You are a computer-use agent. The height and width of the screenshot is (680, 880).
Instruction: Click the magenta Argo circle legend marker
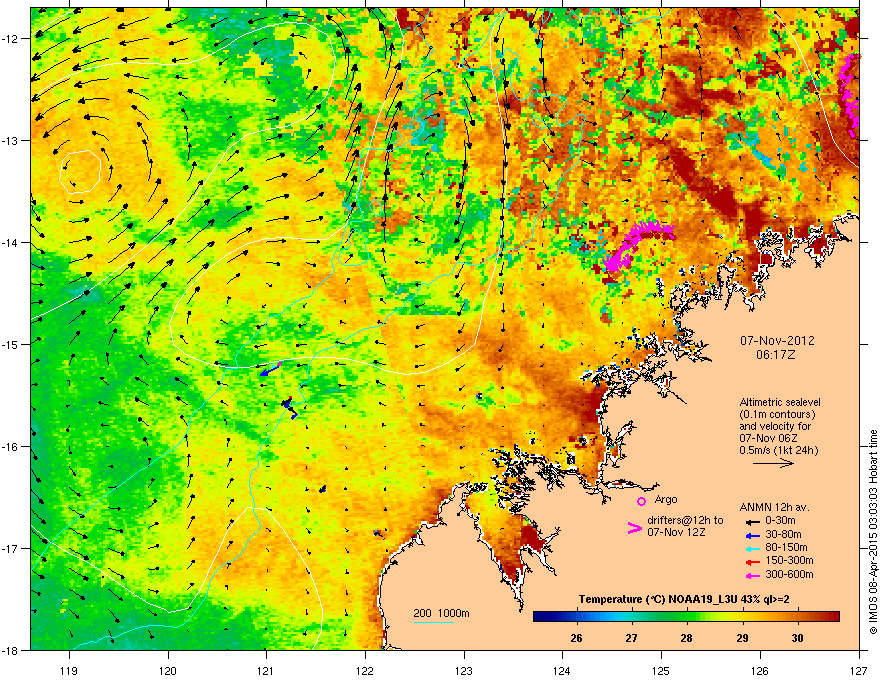pyautogui.click(x=641, y=501)
